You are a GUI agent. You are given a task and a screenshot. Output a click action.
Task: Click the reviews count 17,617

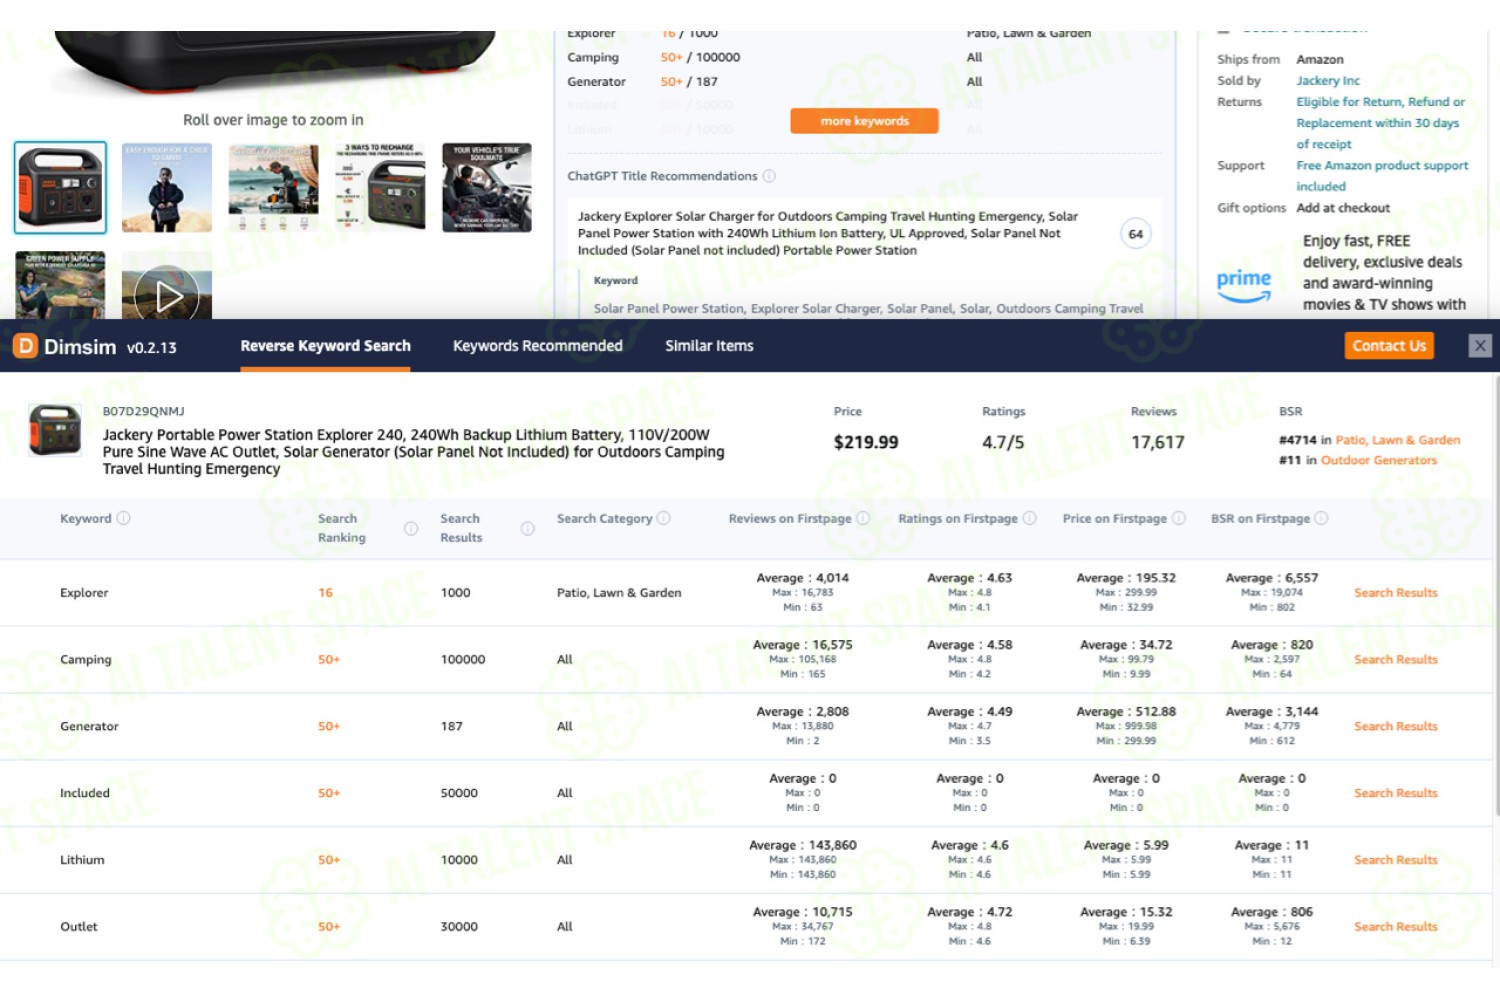point(1157,442)
